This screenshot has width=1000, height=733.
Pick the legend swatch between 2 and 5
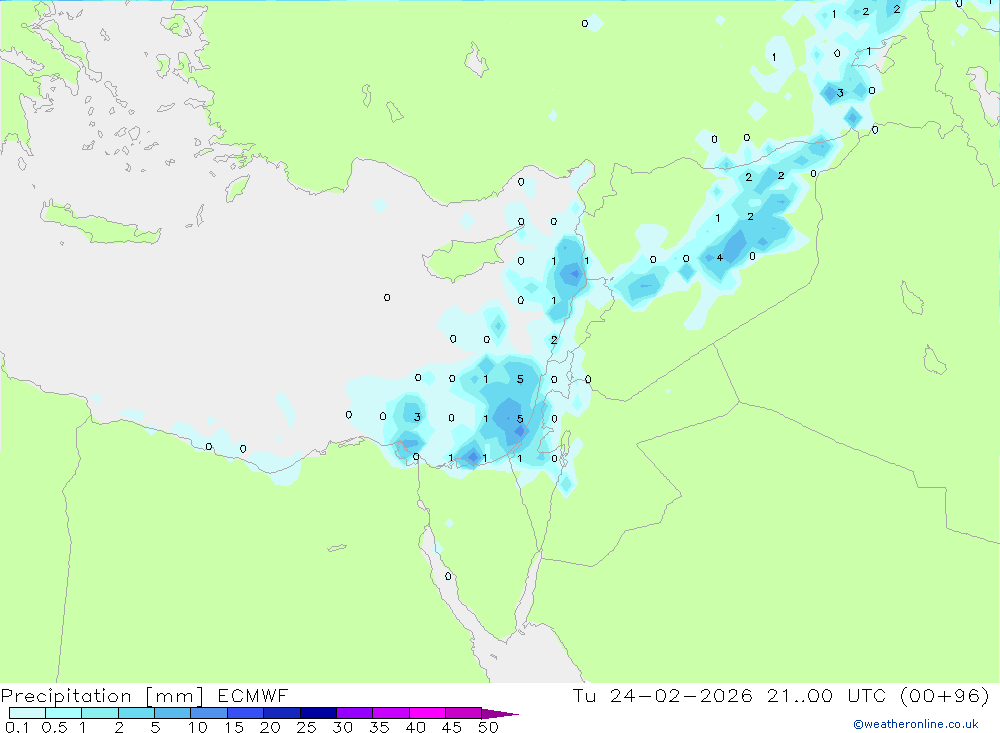(x=136, y=713)
